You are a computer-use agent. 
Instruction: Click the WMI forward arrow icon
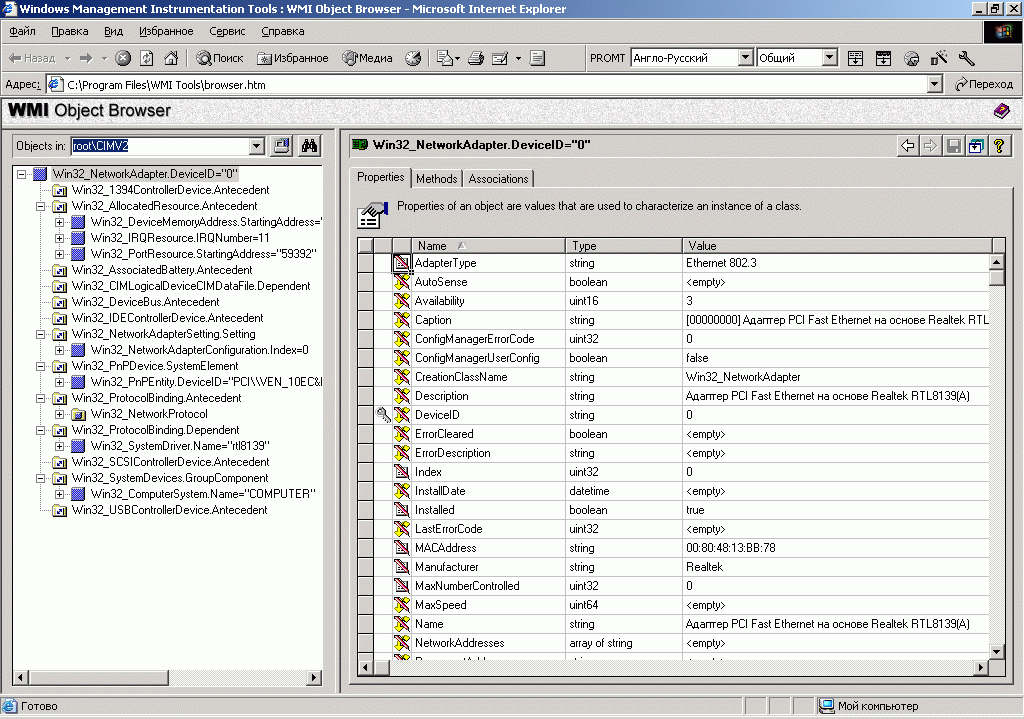coord(930,146)
